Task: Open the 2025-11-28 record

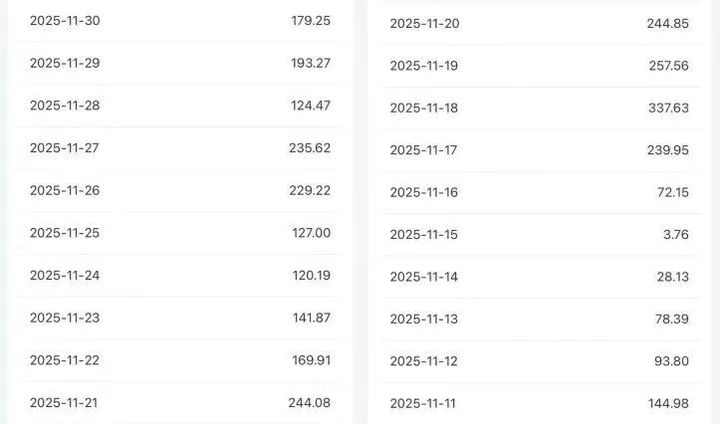Action: pyautogui.click(x=65, y=106)
